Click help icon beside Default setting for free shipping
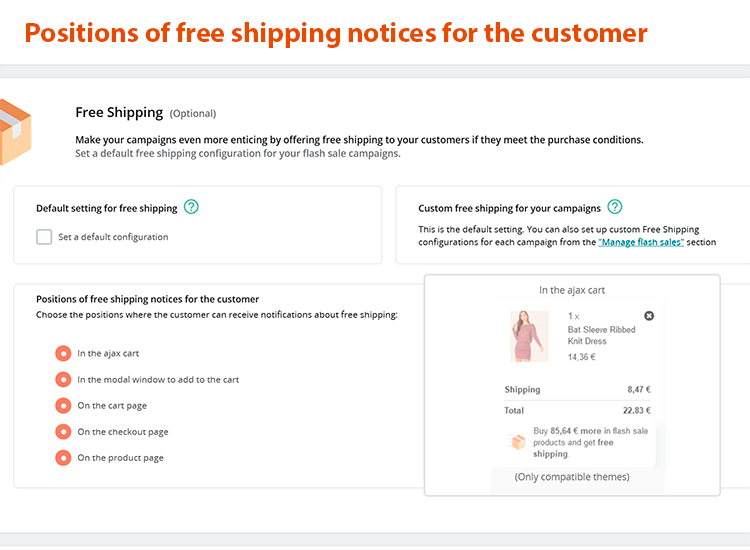The height and width of the screenshot is (550, 750). point(191,208)
